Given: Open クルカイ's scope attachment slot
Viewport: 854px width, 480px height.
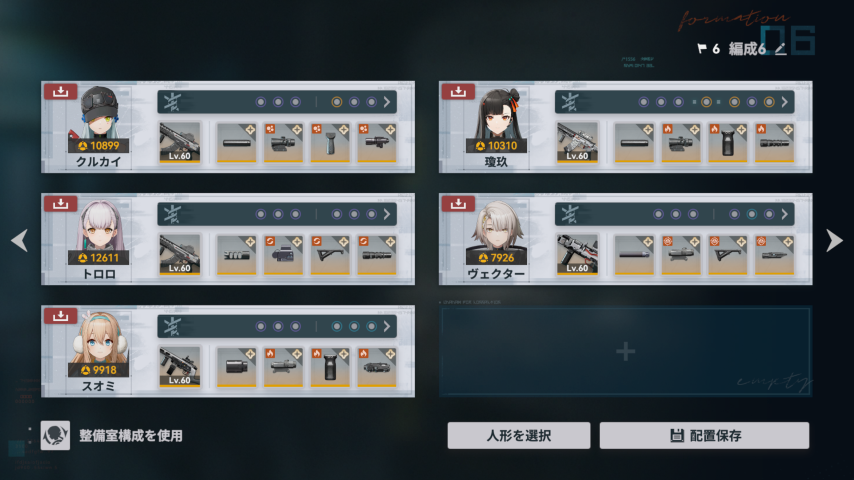Looking at the screenshot, I should pyautogui.click(x=283, y=142).
